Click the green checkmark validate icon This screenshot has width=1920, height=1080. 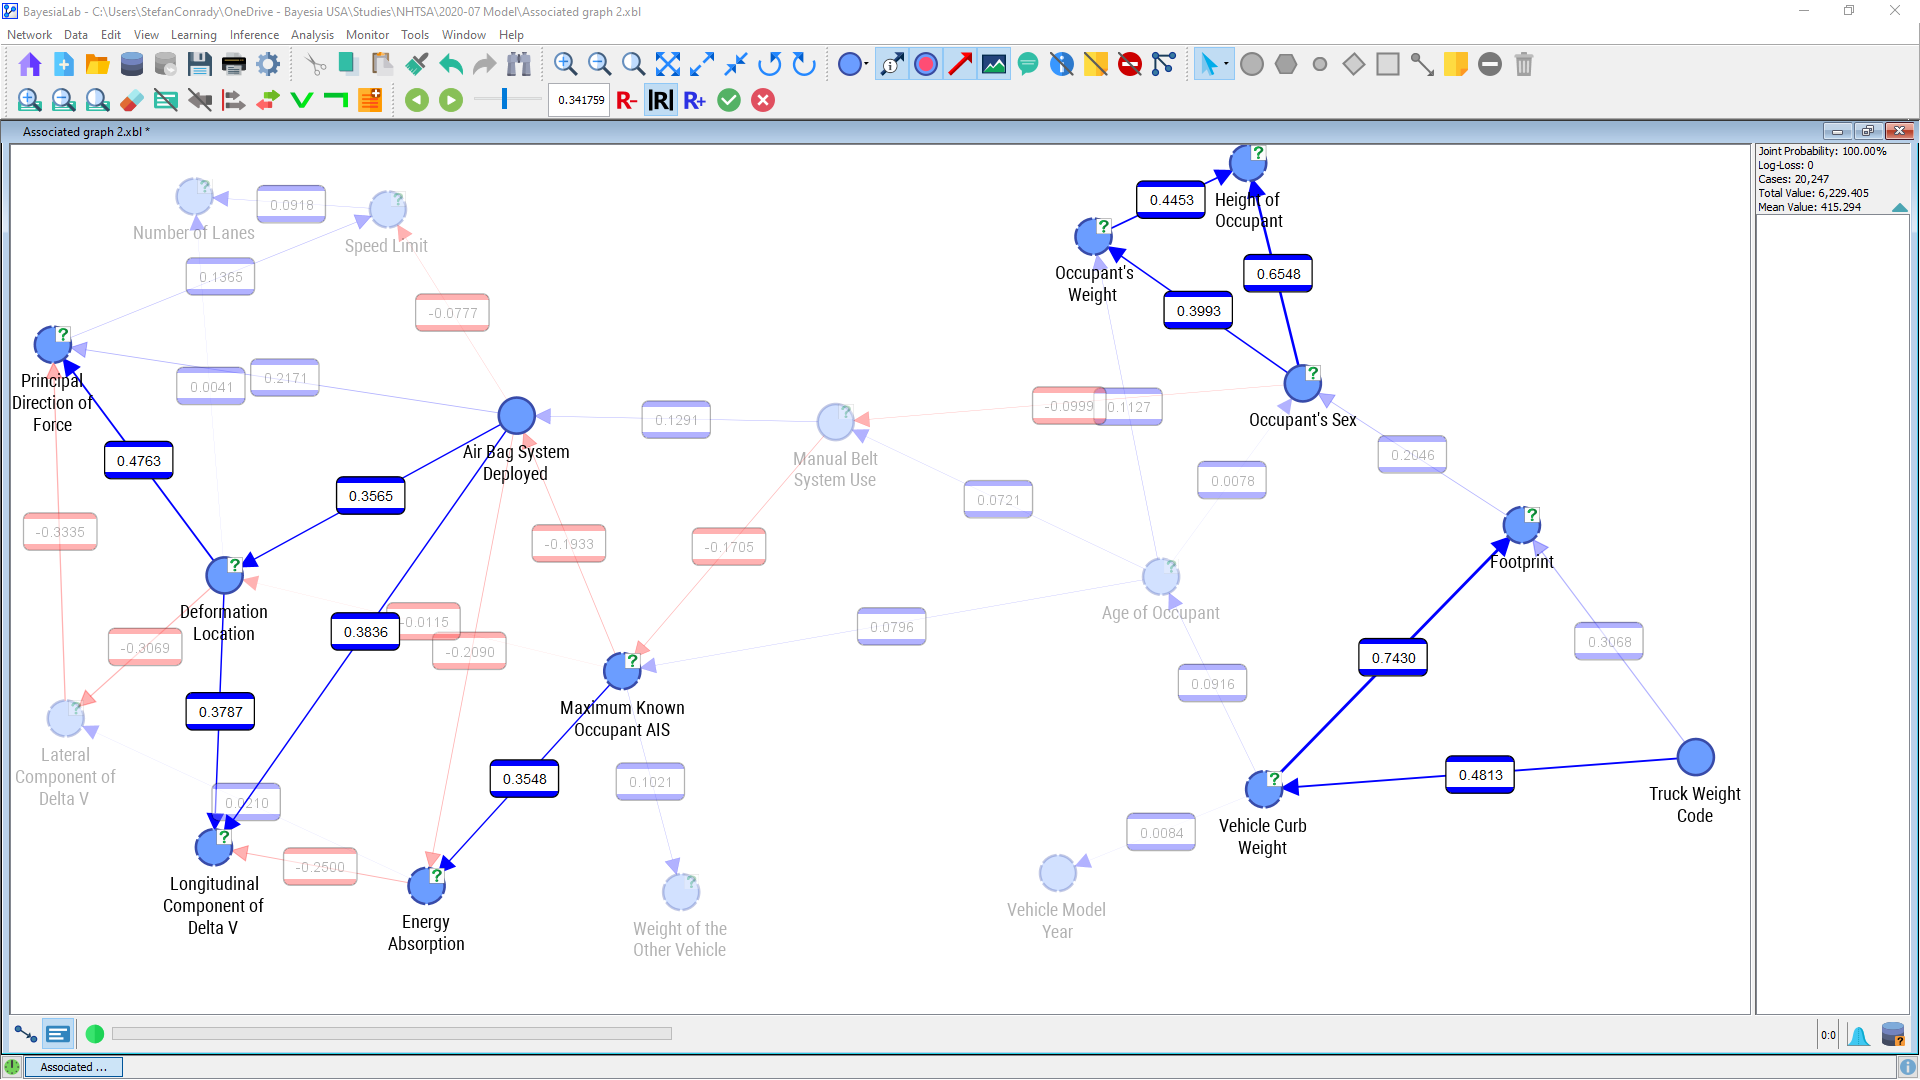(x=729, y=100)
